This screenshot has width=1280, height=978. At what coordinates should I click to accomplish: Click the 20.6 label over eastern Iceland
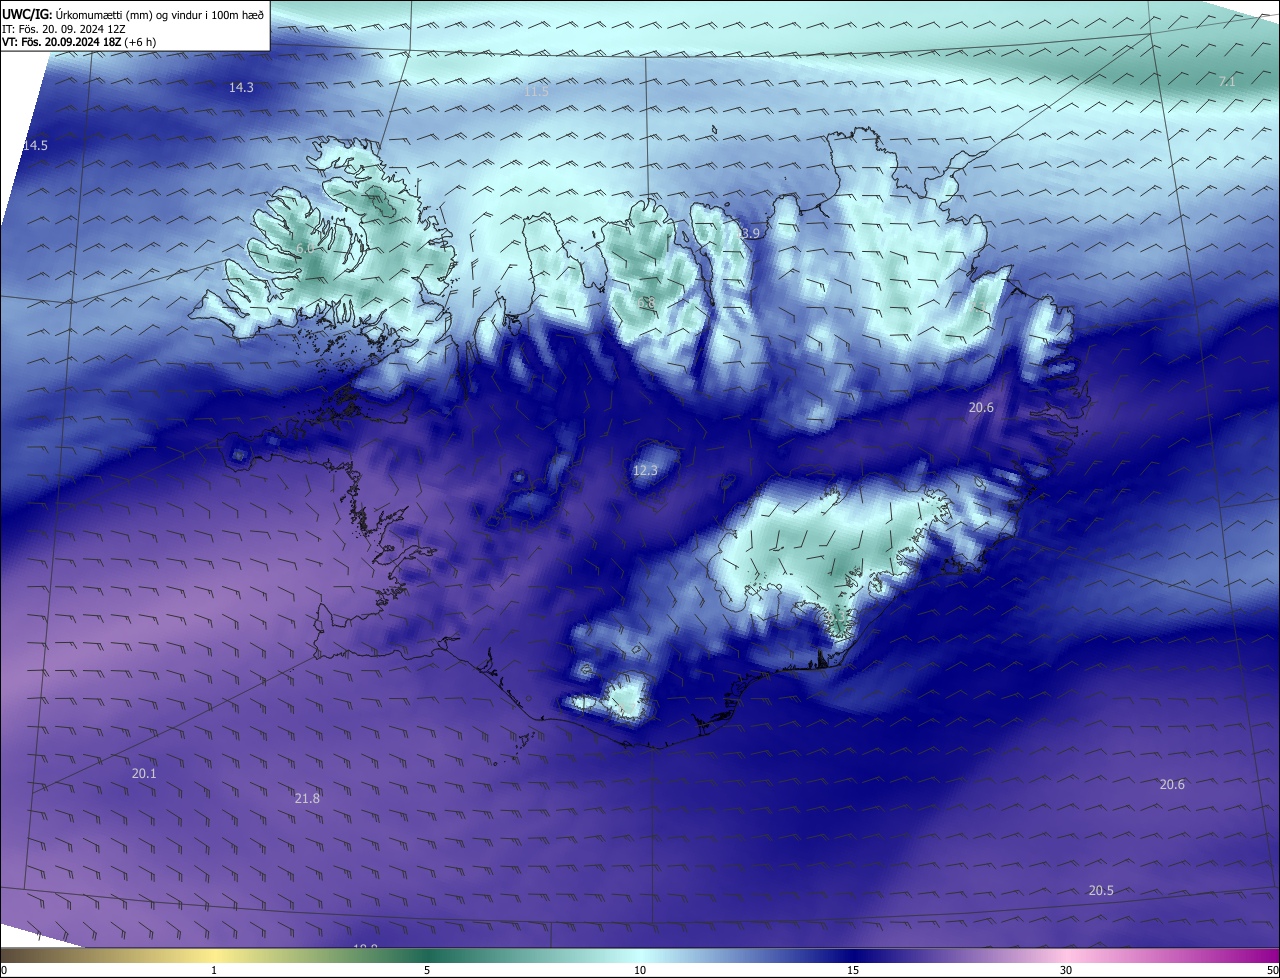tap(981, 408)
